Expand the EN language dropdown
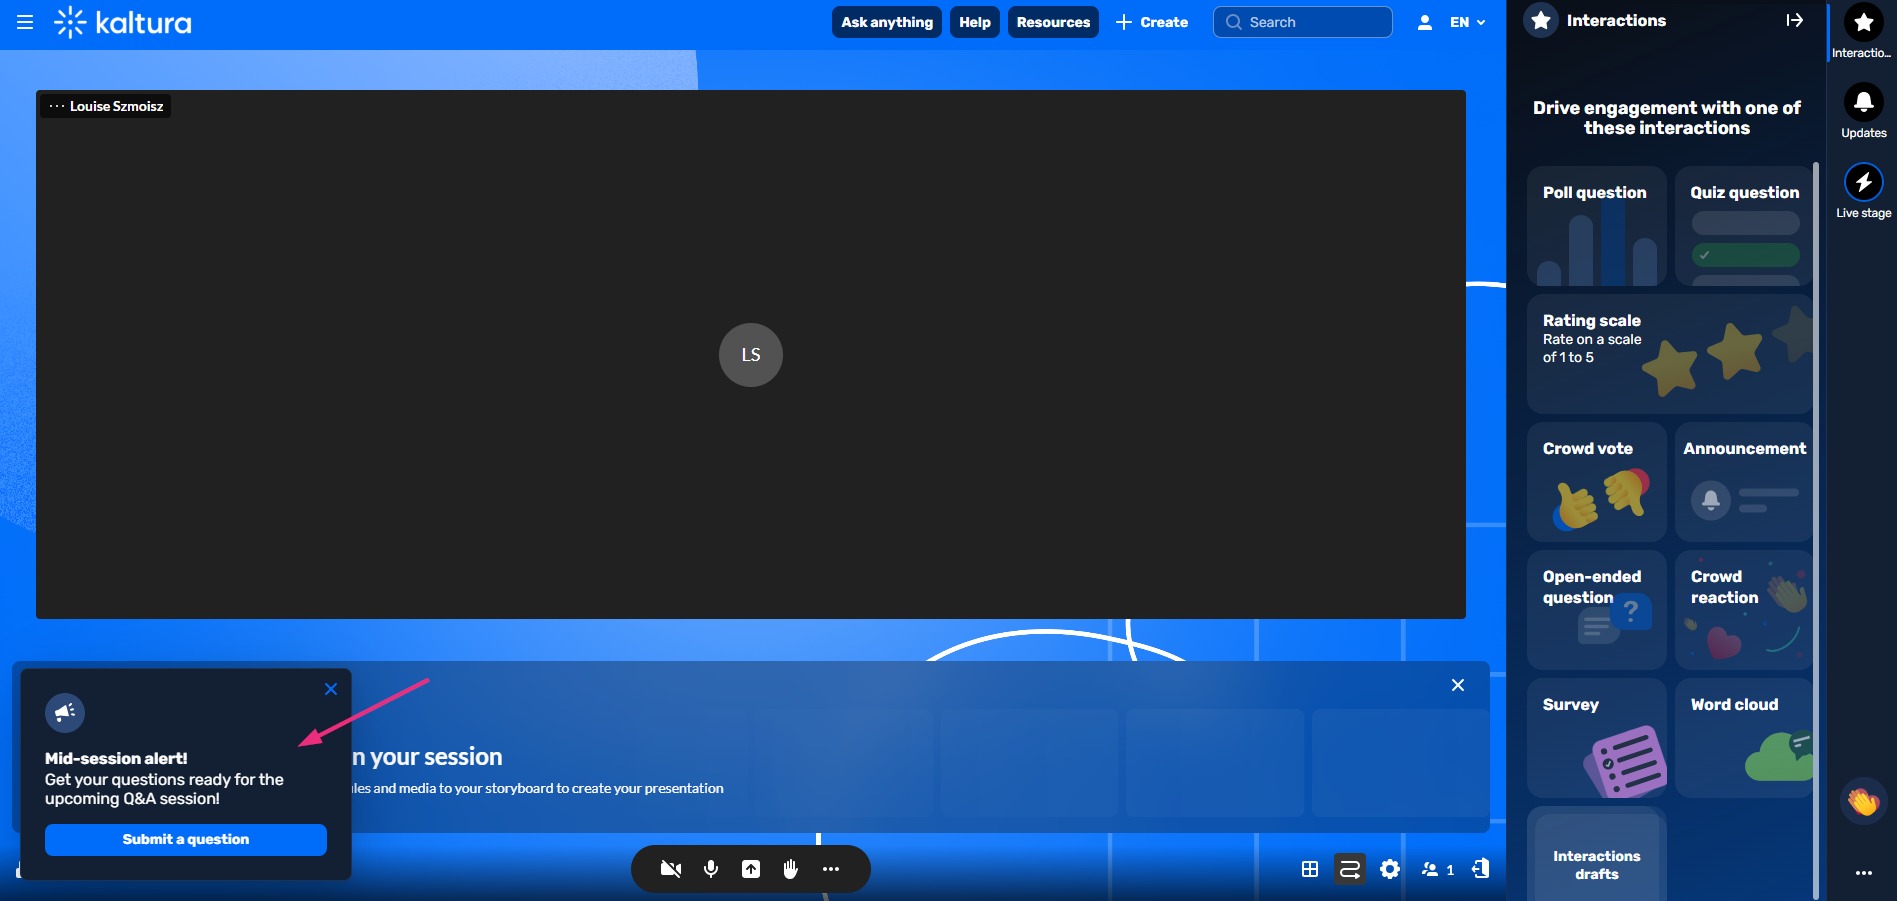 (x=1468, y=22)
